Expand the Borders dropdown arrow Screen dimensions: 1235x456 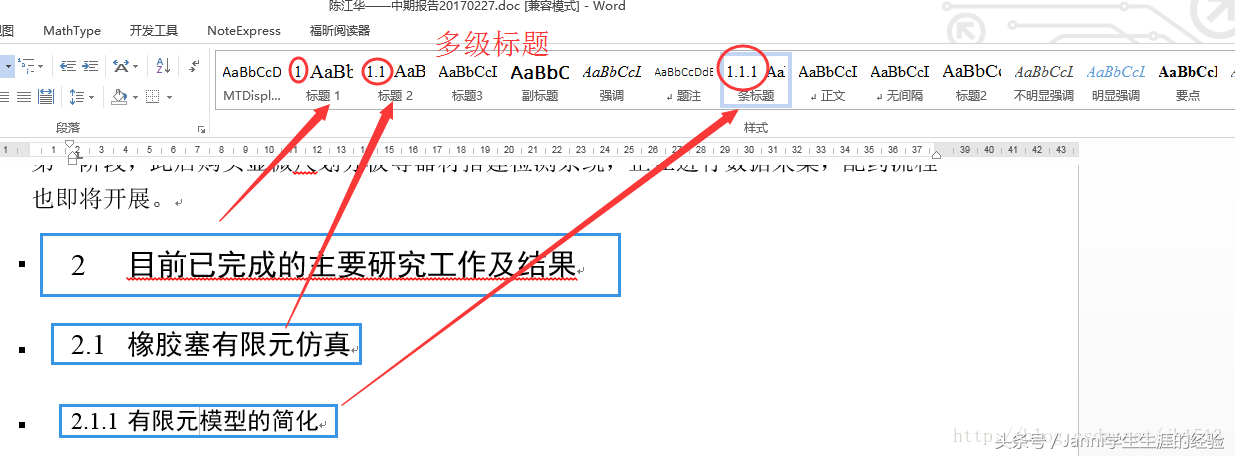click(x=168, y=96)
